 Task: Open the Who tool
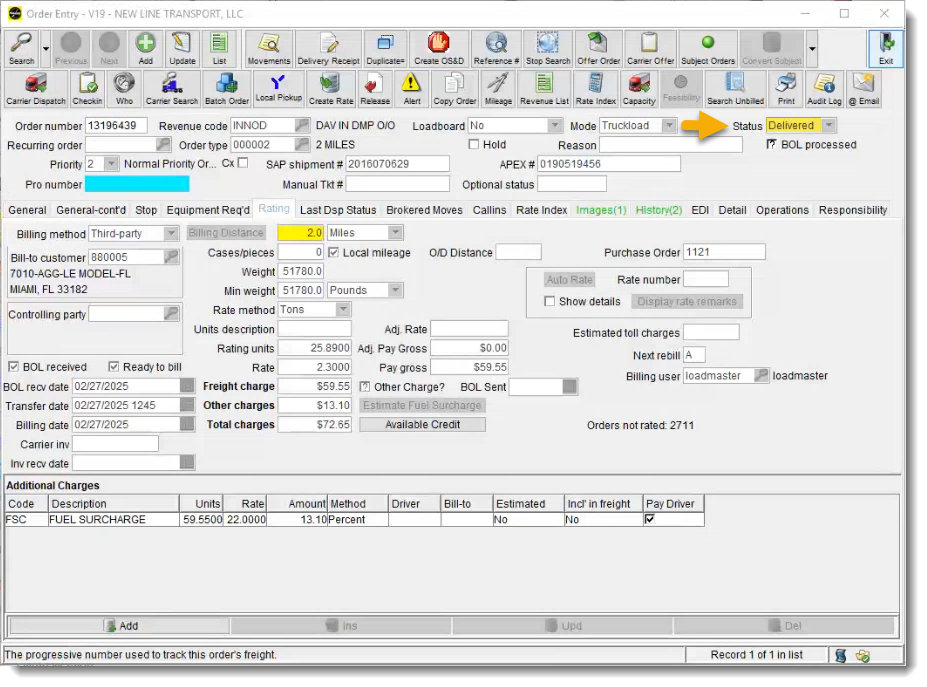pyautogui.click(x=124, y=89)
